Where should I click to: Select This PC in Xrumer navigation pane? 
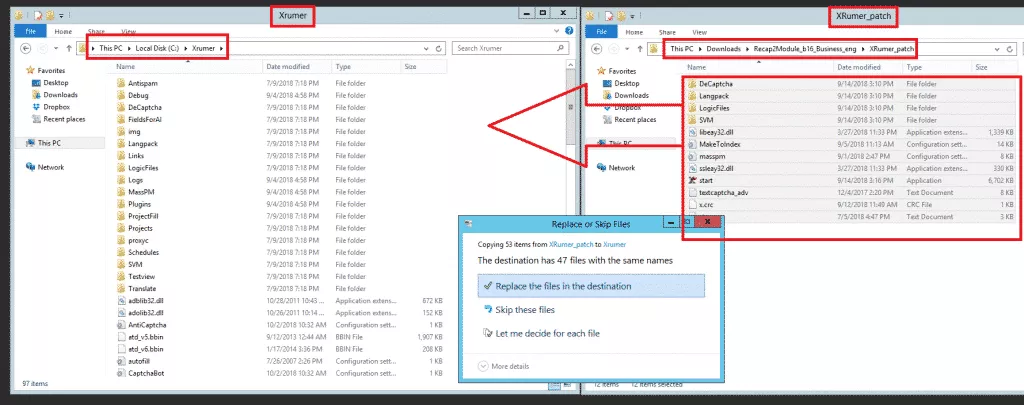[48, 143]
